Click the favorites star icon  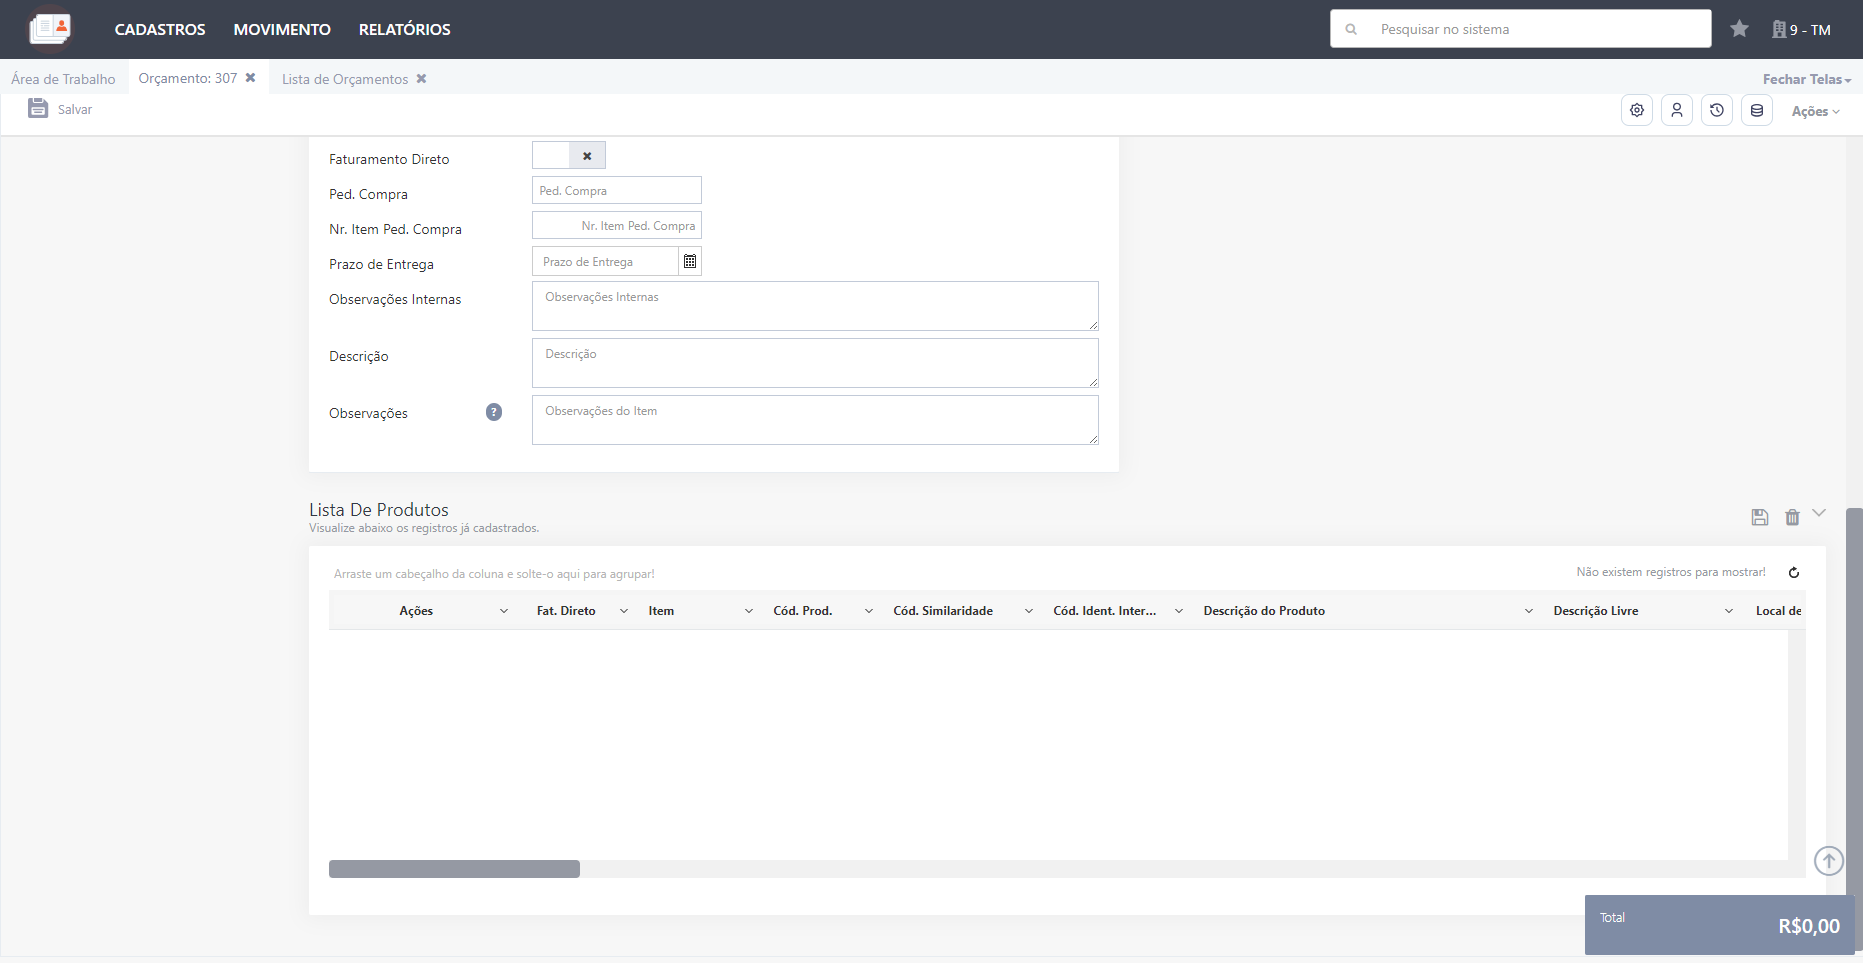pyautogui.click(x=1740, y=29)
